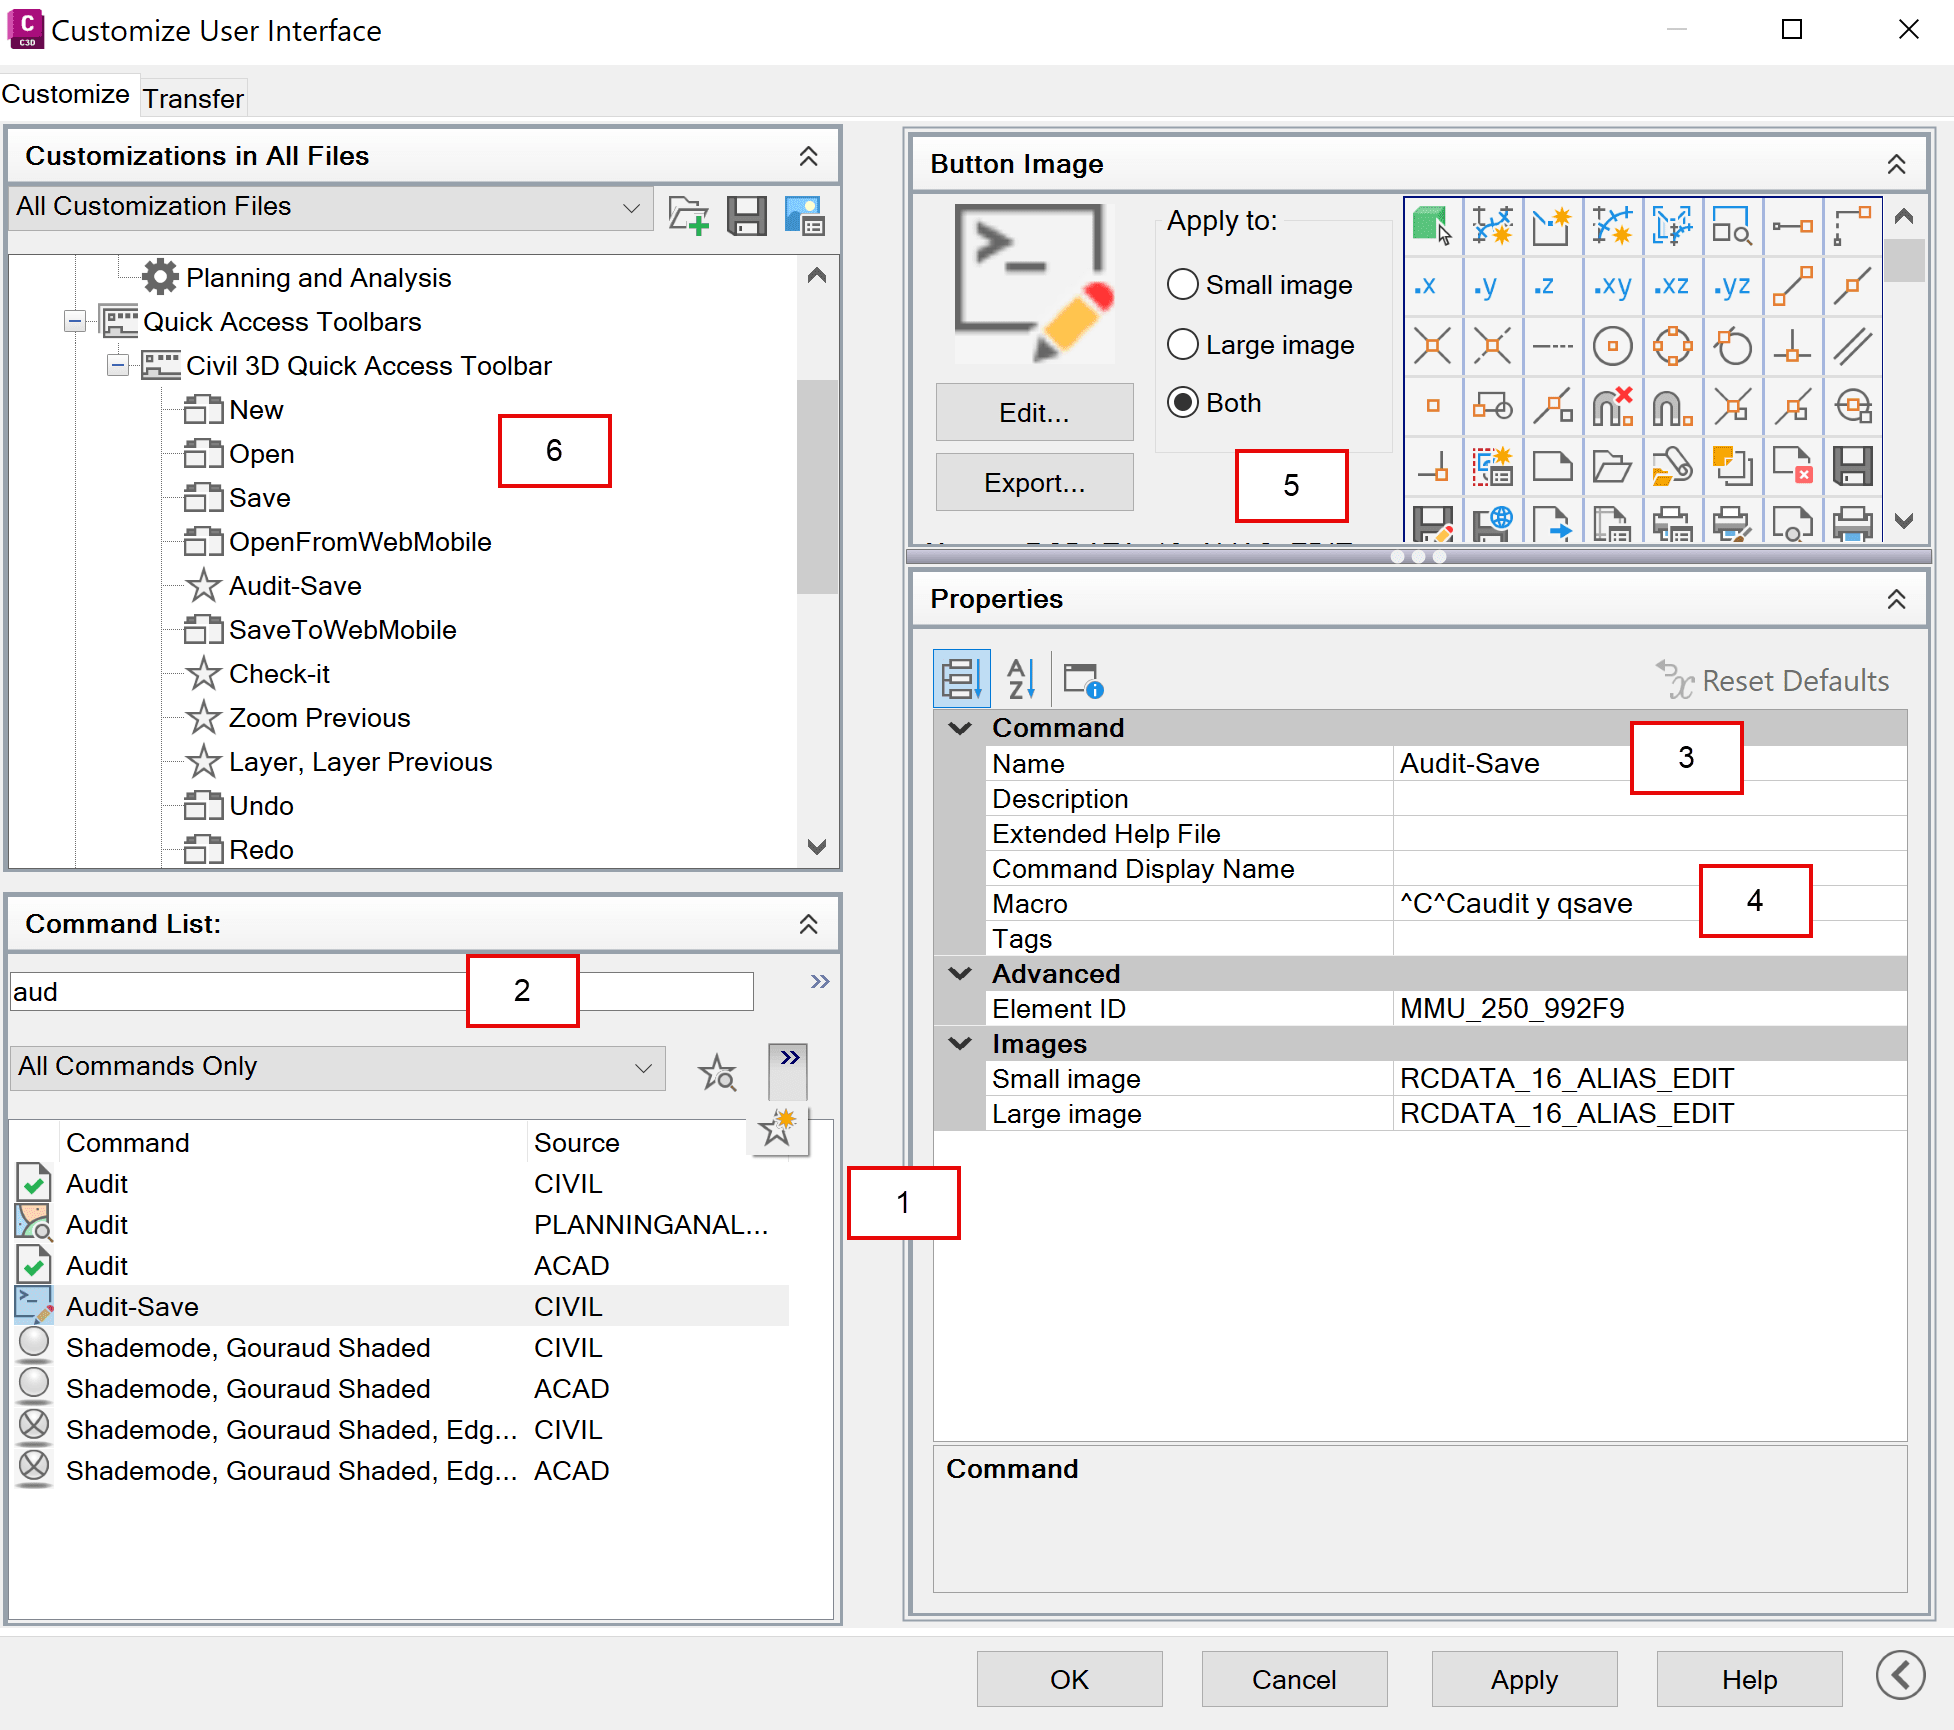Pick the green 3D box button image

[1432, 226]
